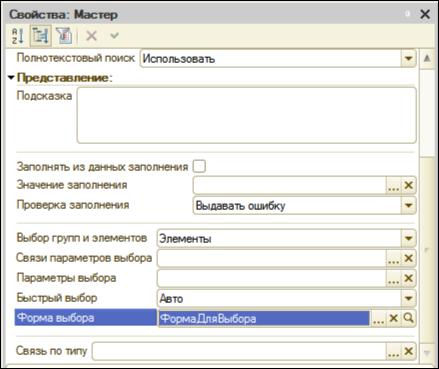
Task: Click the scrollbar down arrow
Action: (x=427, y=353)
